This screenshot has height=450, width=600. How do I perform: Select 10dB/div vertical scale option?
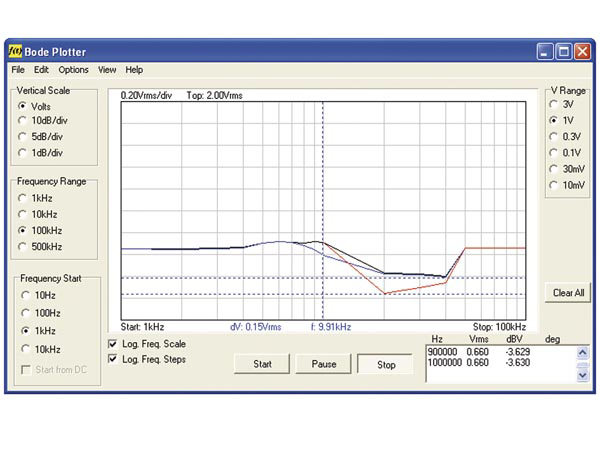[43, 121]
